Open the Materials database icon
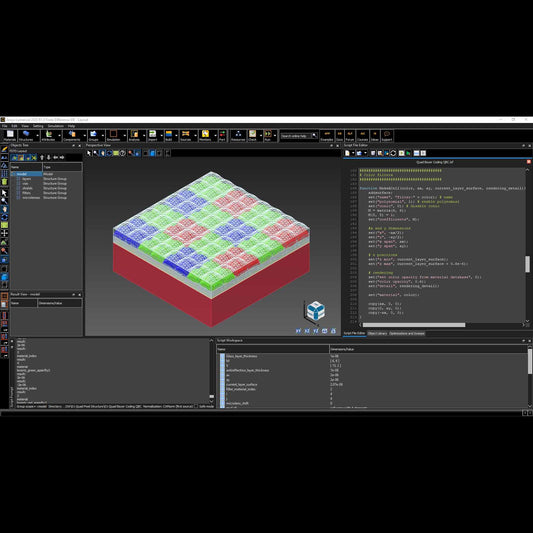 [10, 135]
